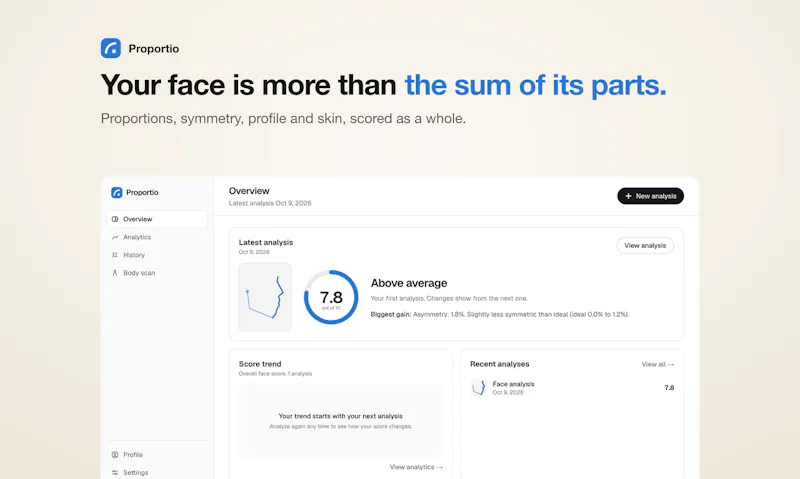This screenshot has height=479, width=800.
Task: Select the Face analysis recent entry title
Action: [513, 384]
